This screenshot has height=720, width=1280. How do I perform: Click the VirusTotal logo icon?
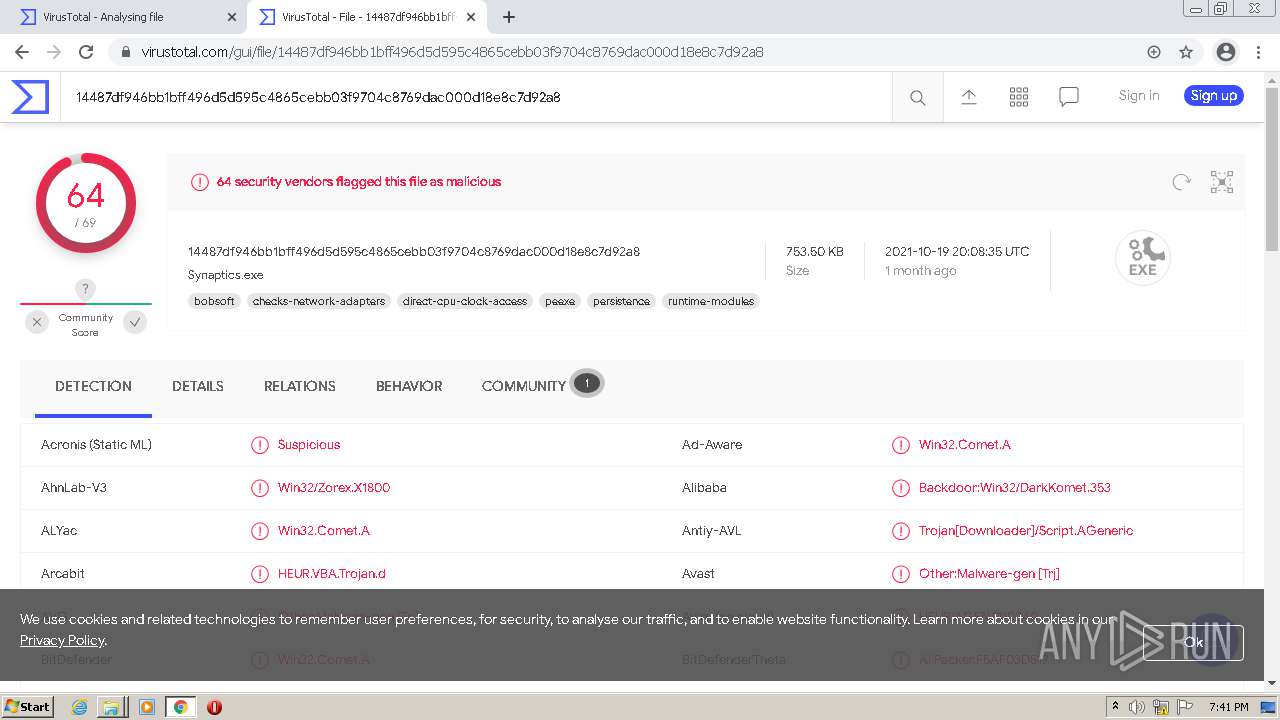[x=30, y=97]
